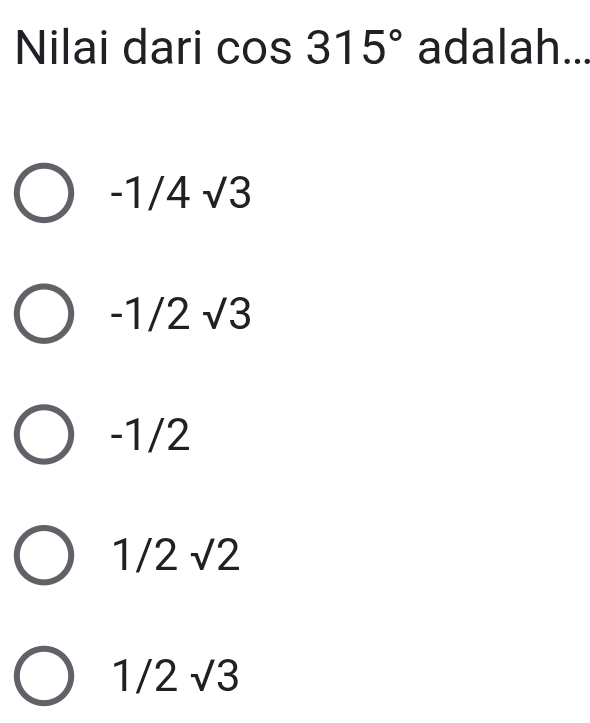Click the answer label text -1/2
The width and height of the screenshot is (590, 723).
coord(150,435)
